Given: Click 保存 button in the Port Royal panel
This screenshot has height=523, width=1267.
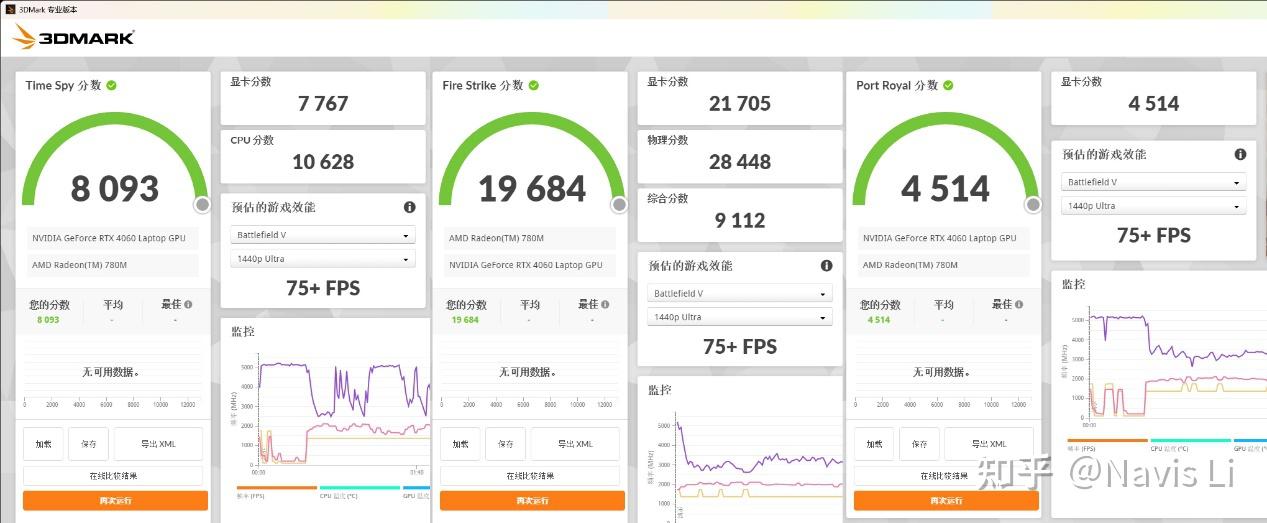Looking at the screenshot, I should (919, 444).
